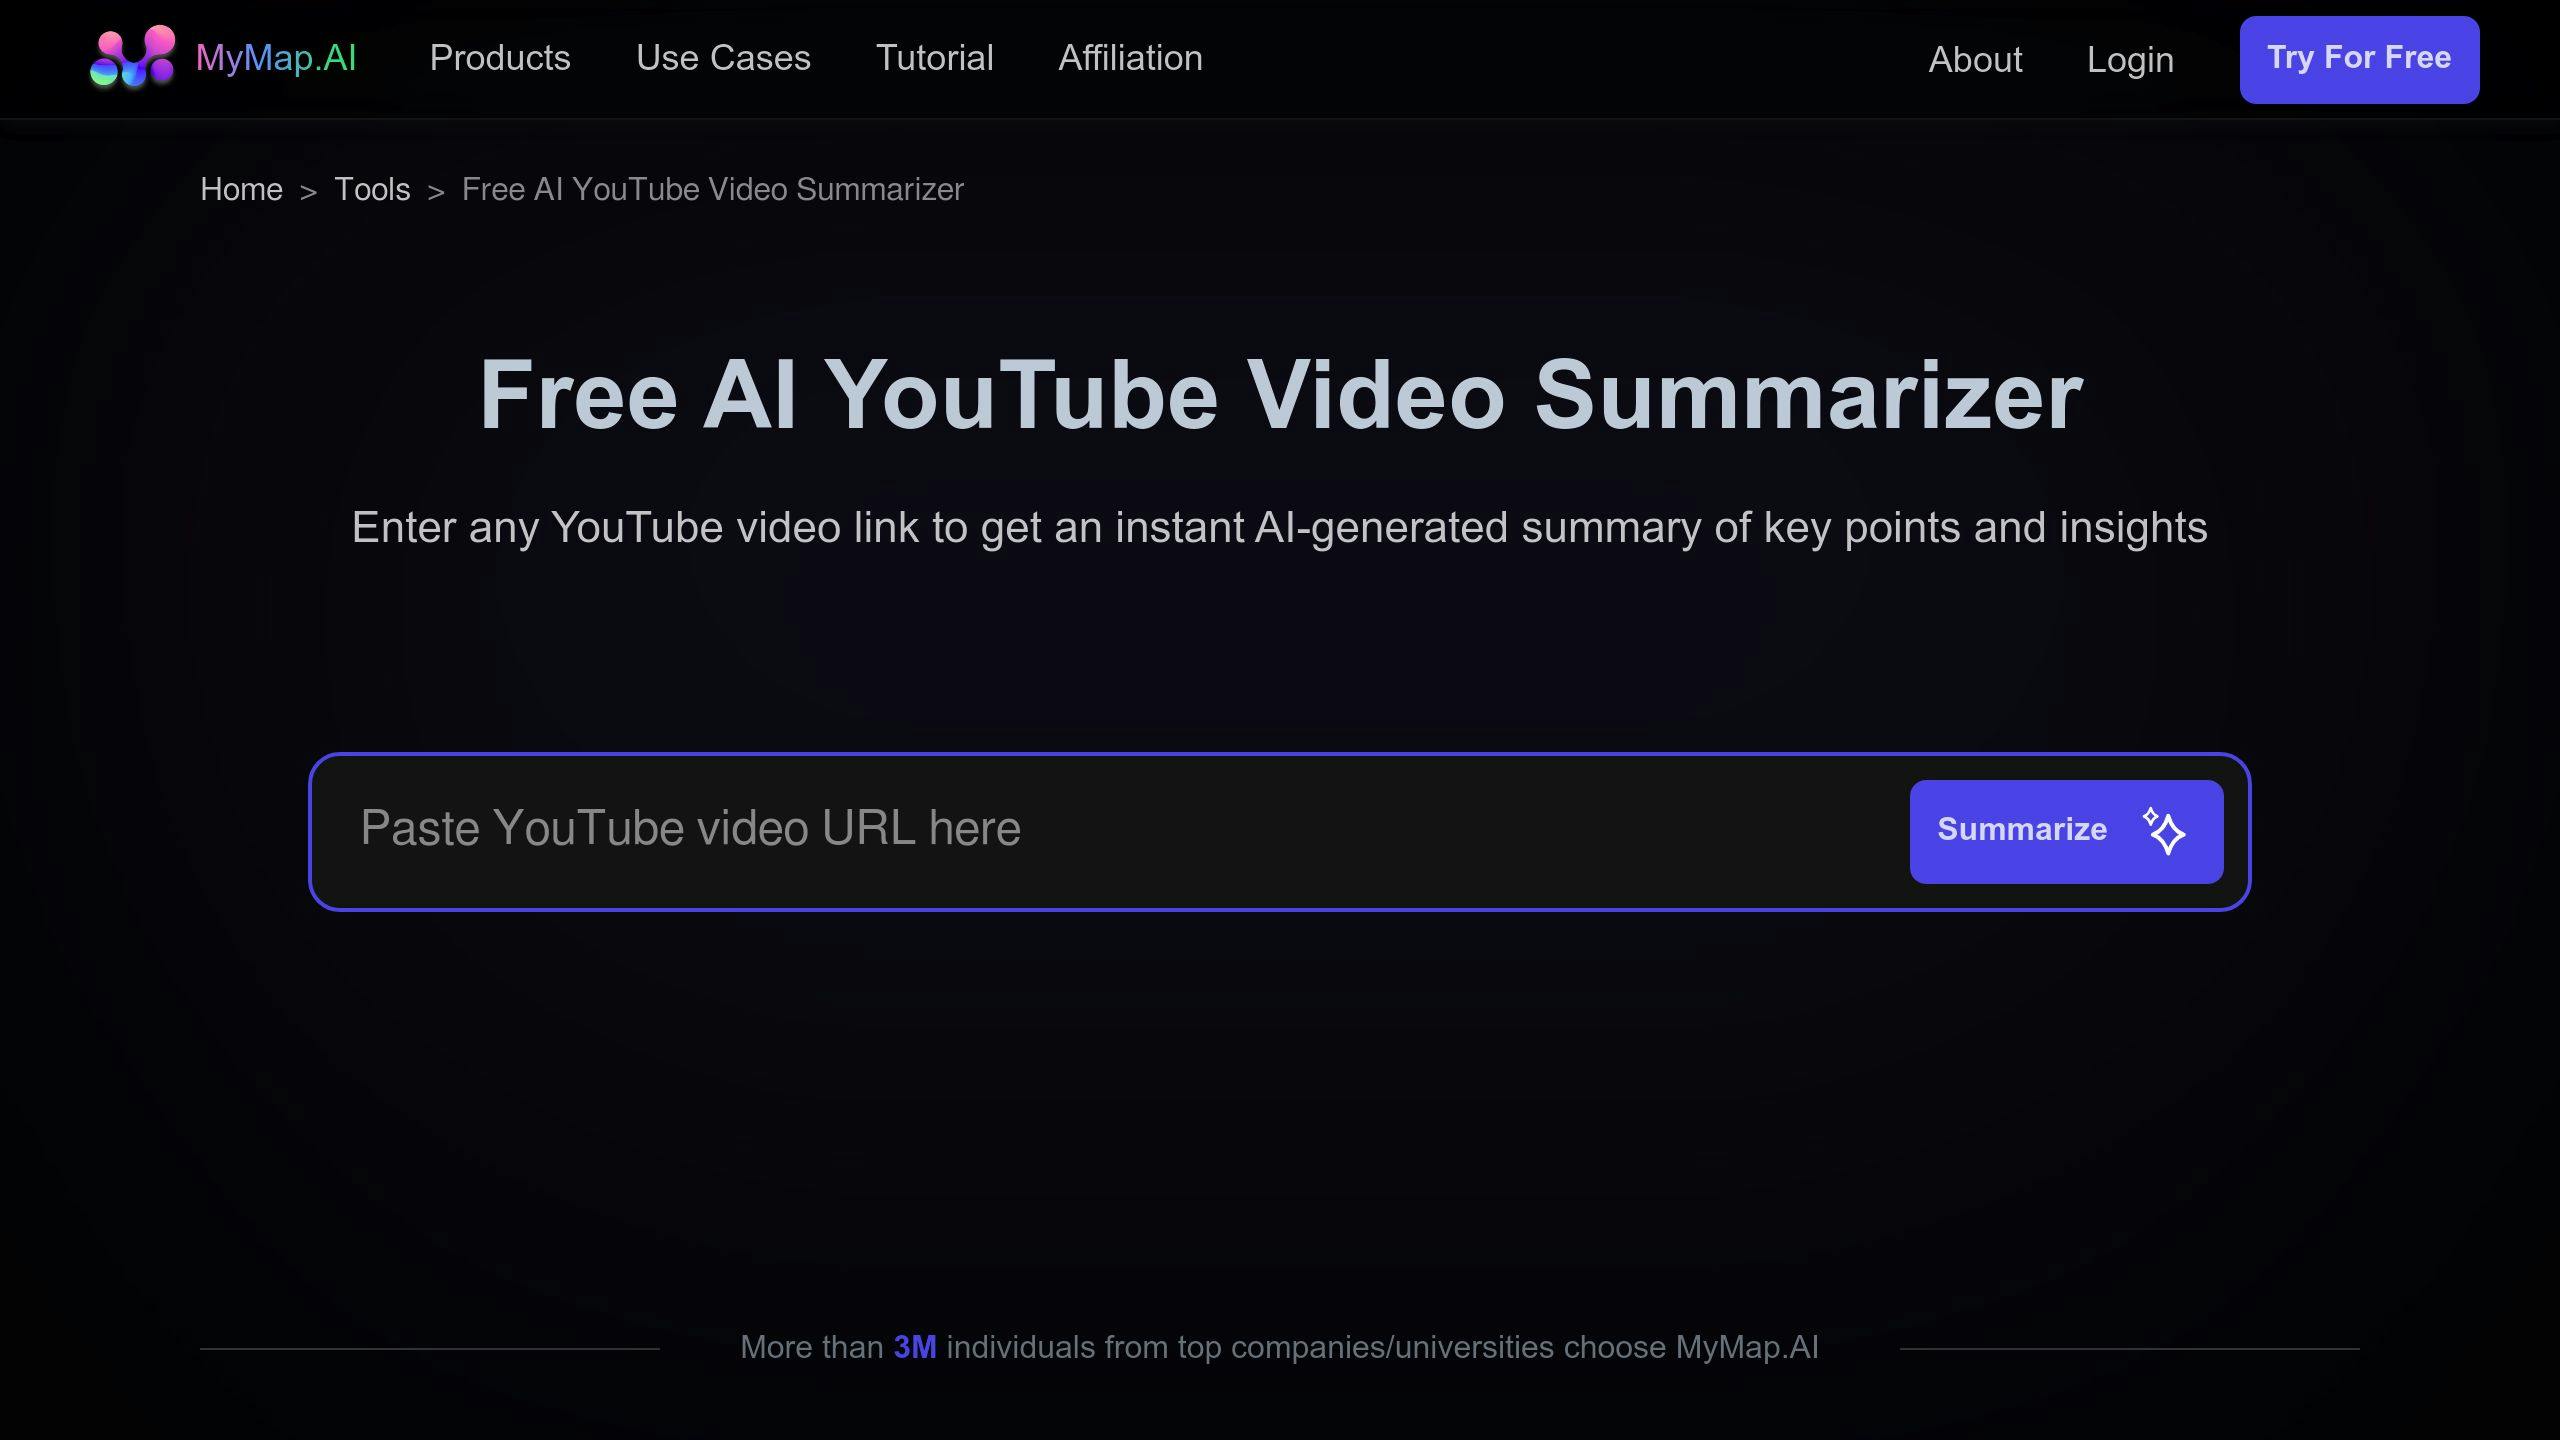Click the About button in header
2560x1440 pixels.
coord(1975,60)
